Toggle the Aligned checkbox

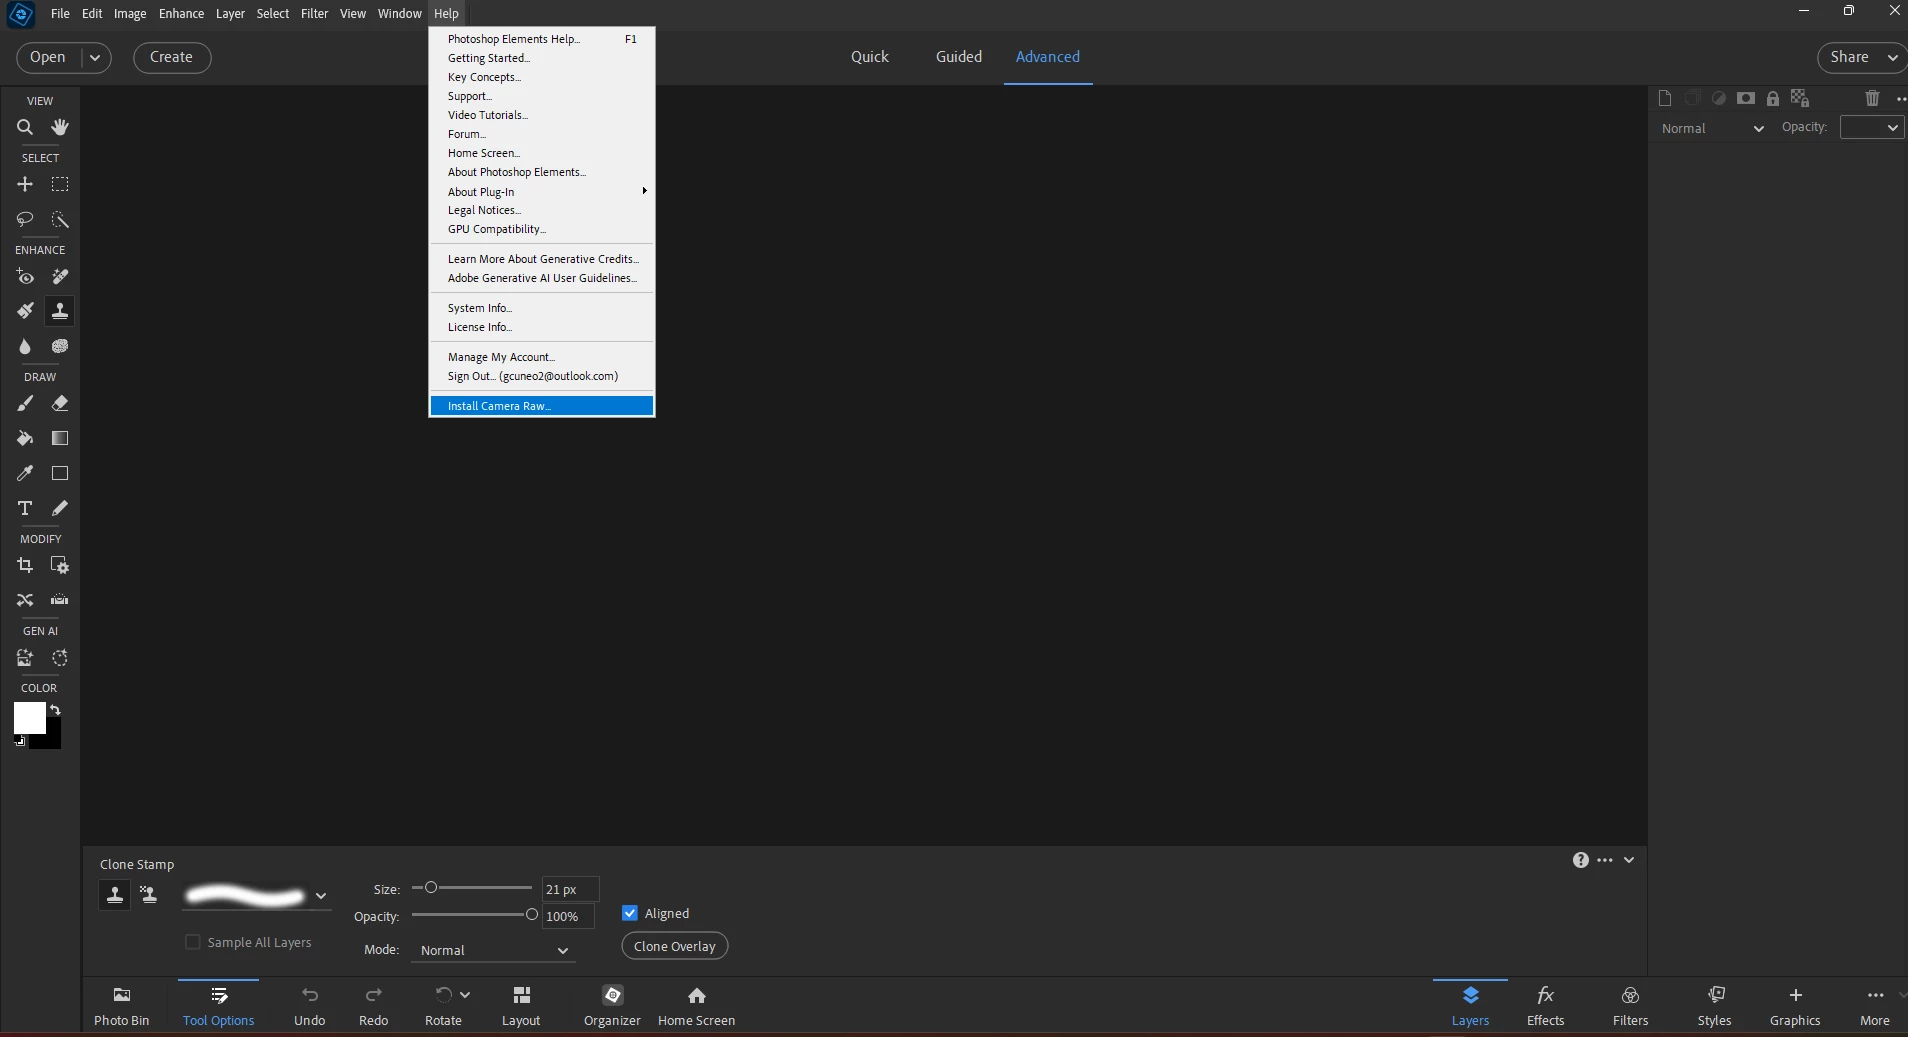coord(630,913)
